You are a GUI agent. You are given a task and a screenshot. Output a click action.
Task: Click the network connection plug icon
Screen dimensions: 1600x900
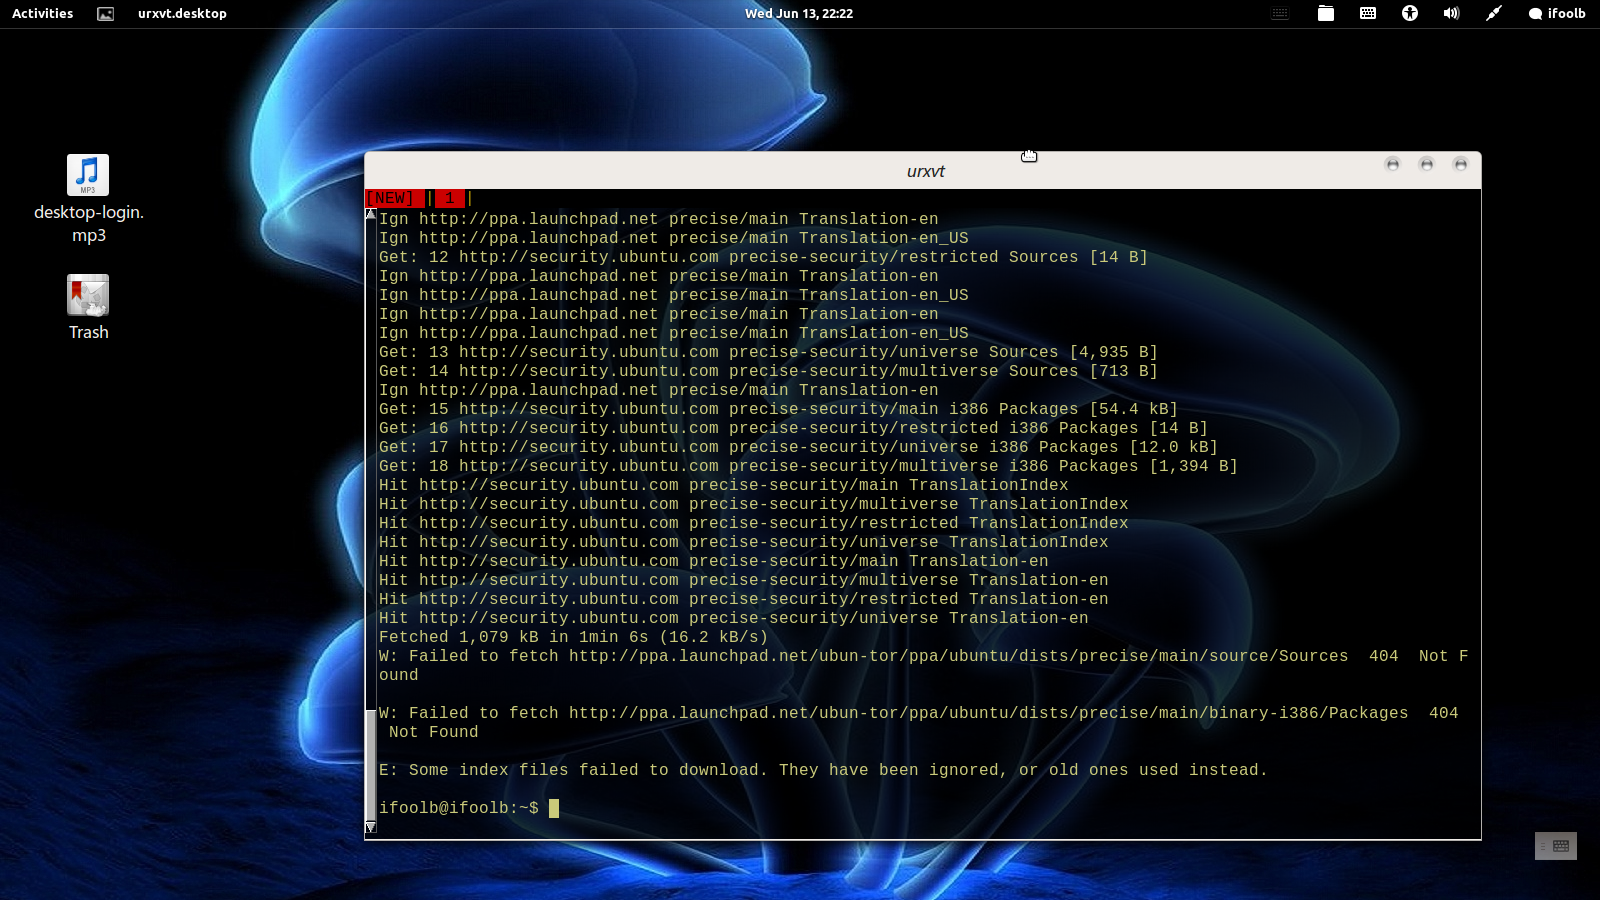pos(1493,13)
